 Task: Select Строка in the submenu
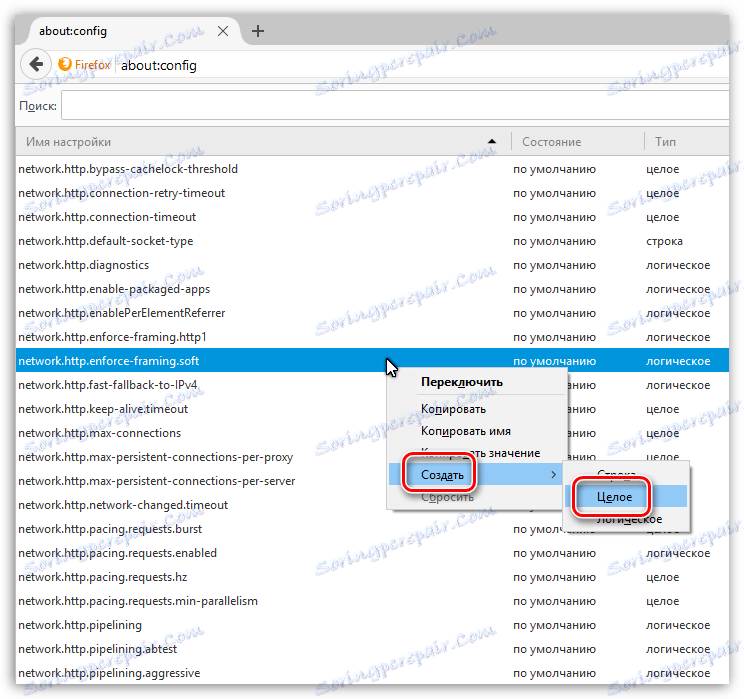626,474
